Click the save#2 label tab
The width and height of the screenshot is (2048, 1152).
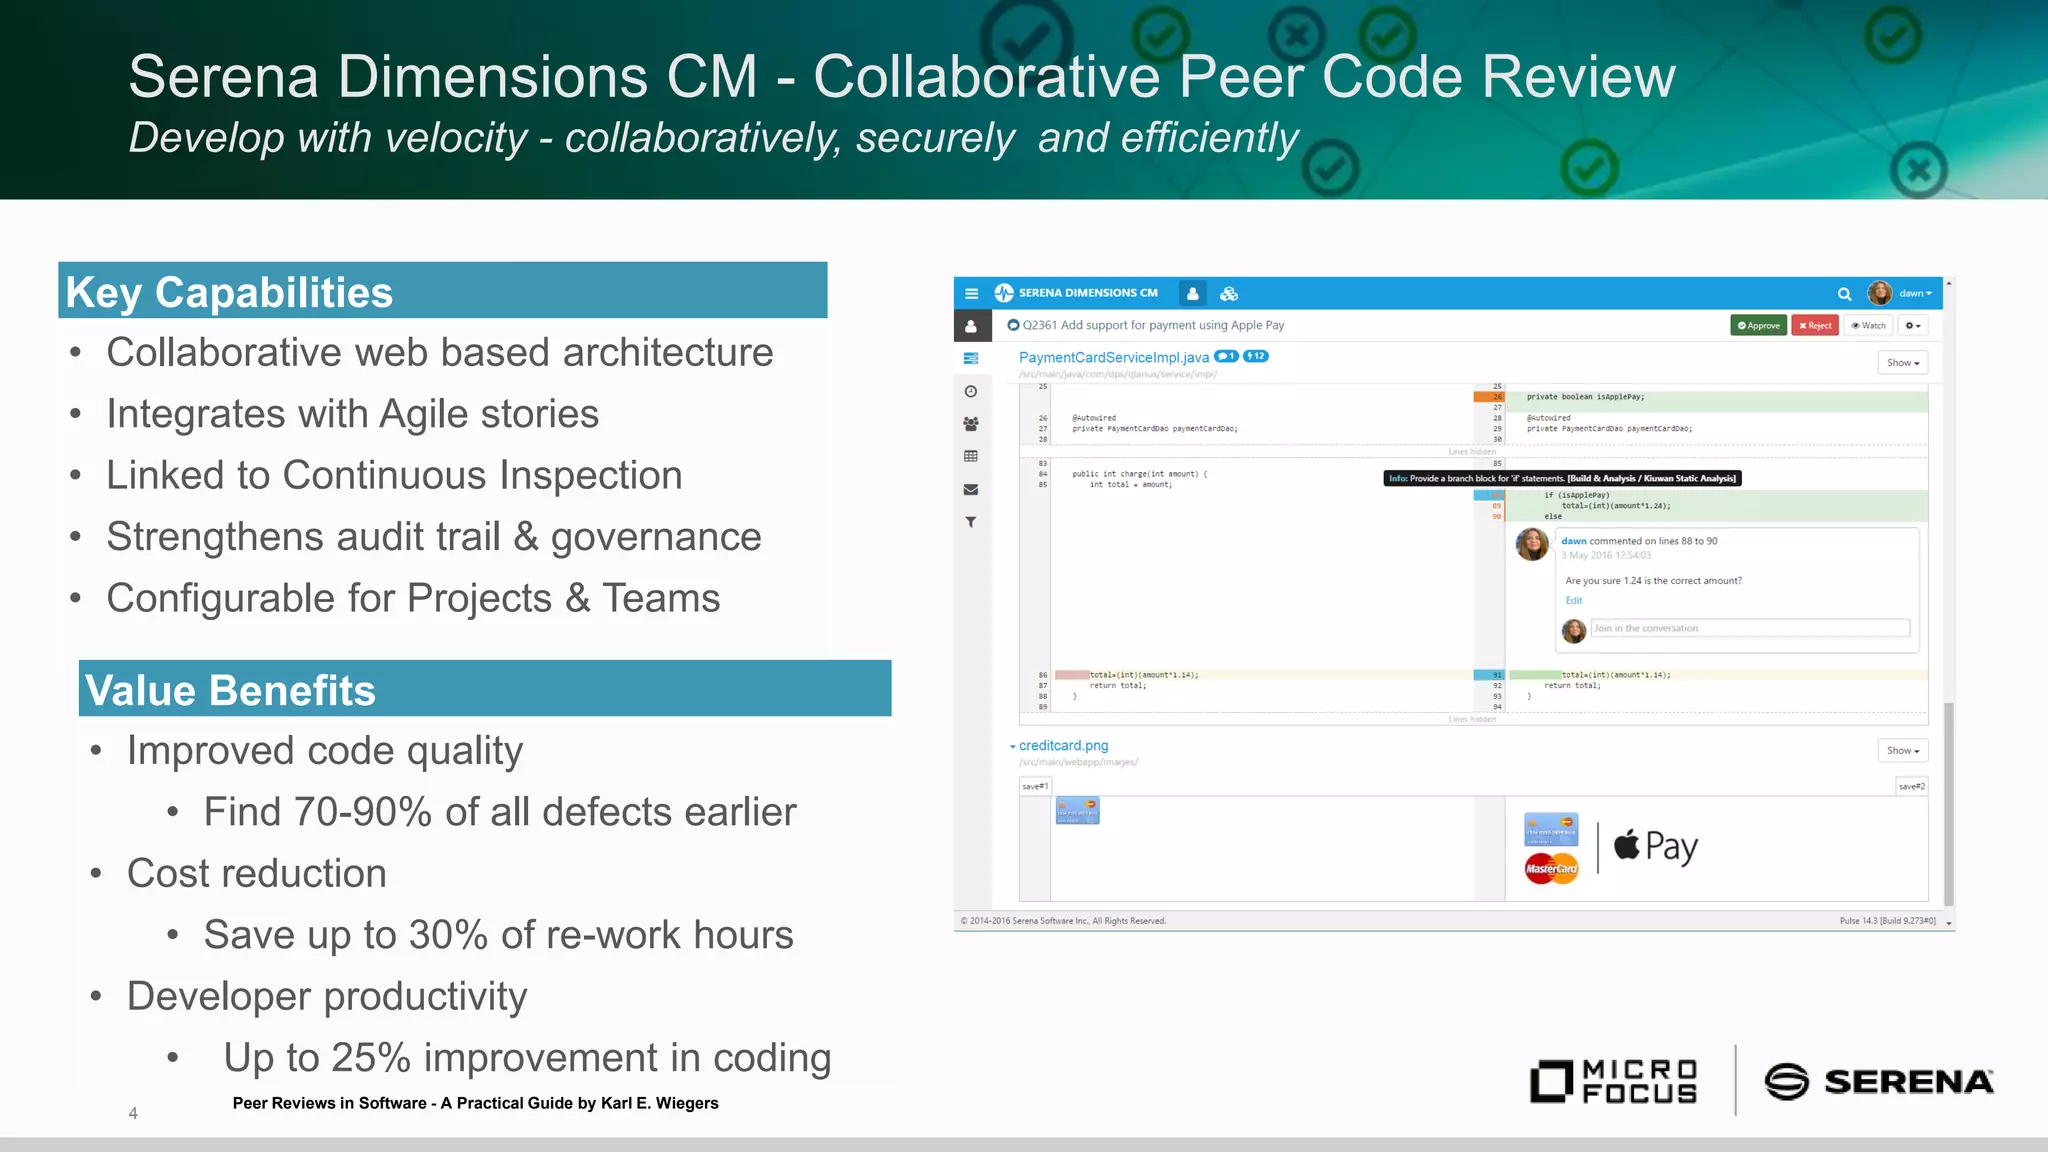1911,786
